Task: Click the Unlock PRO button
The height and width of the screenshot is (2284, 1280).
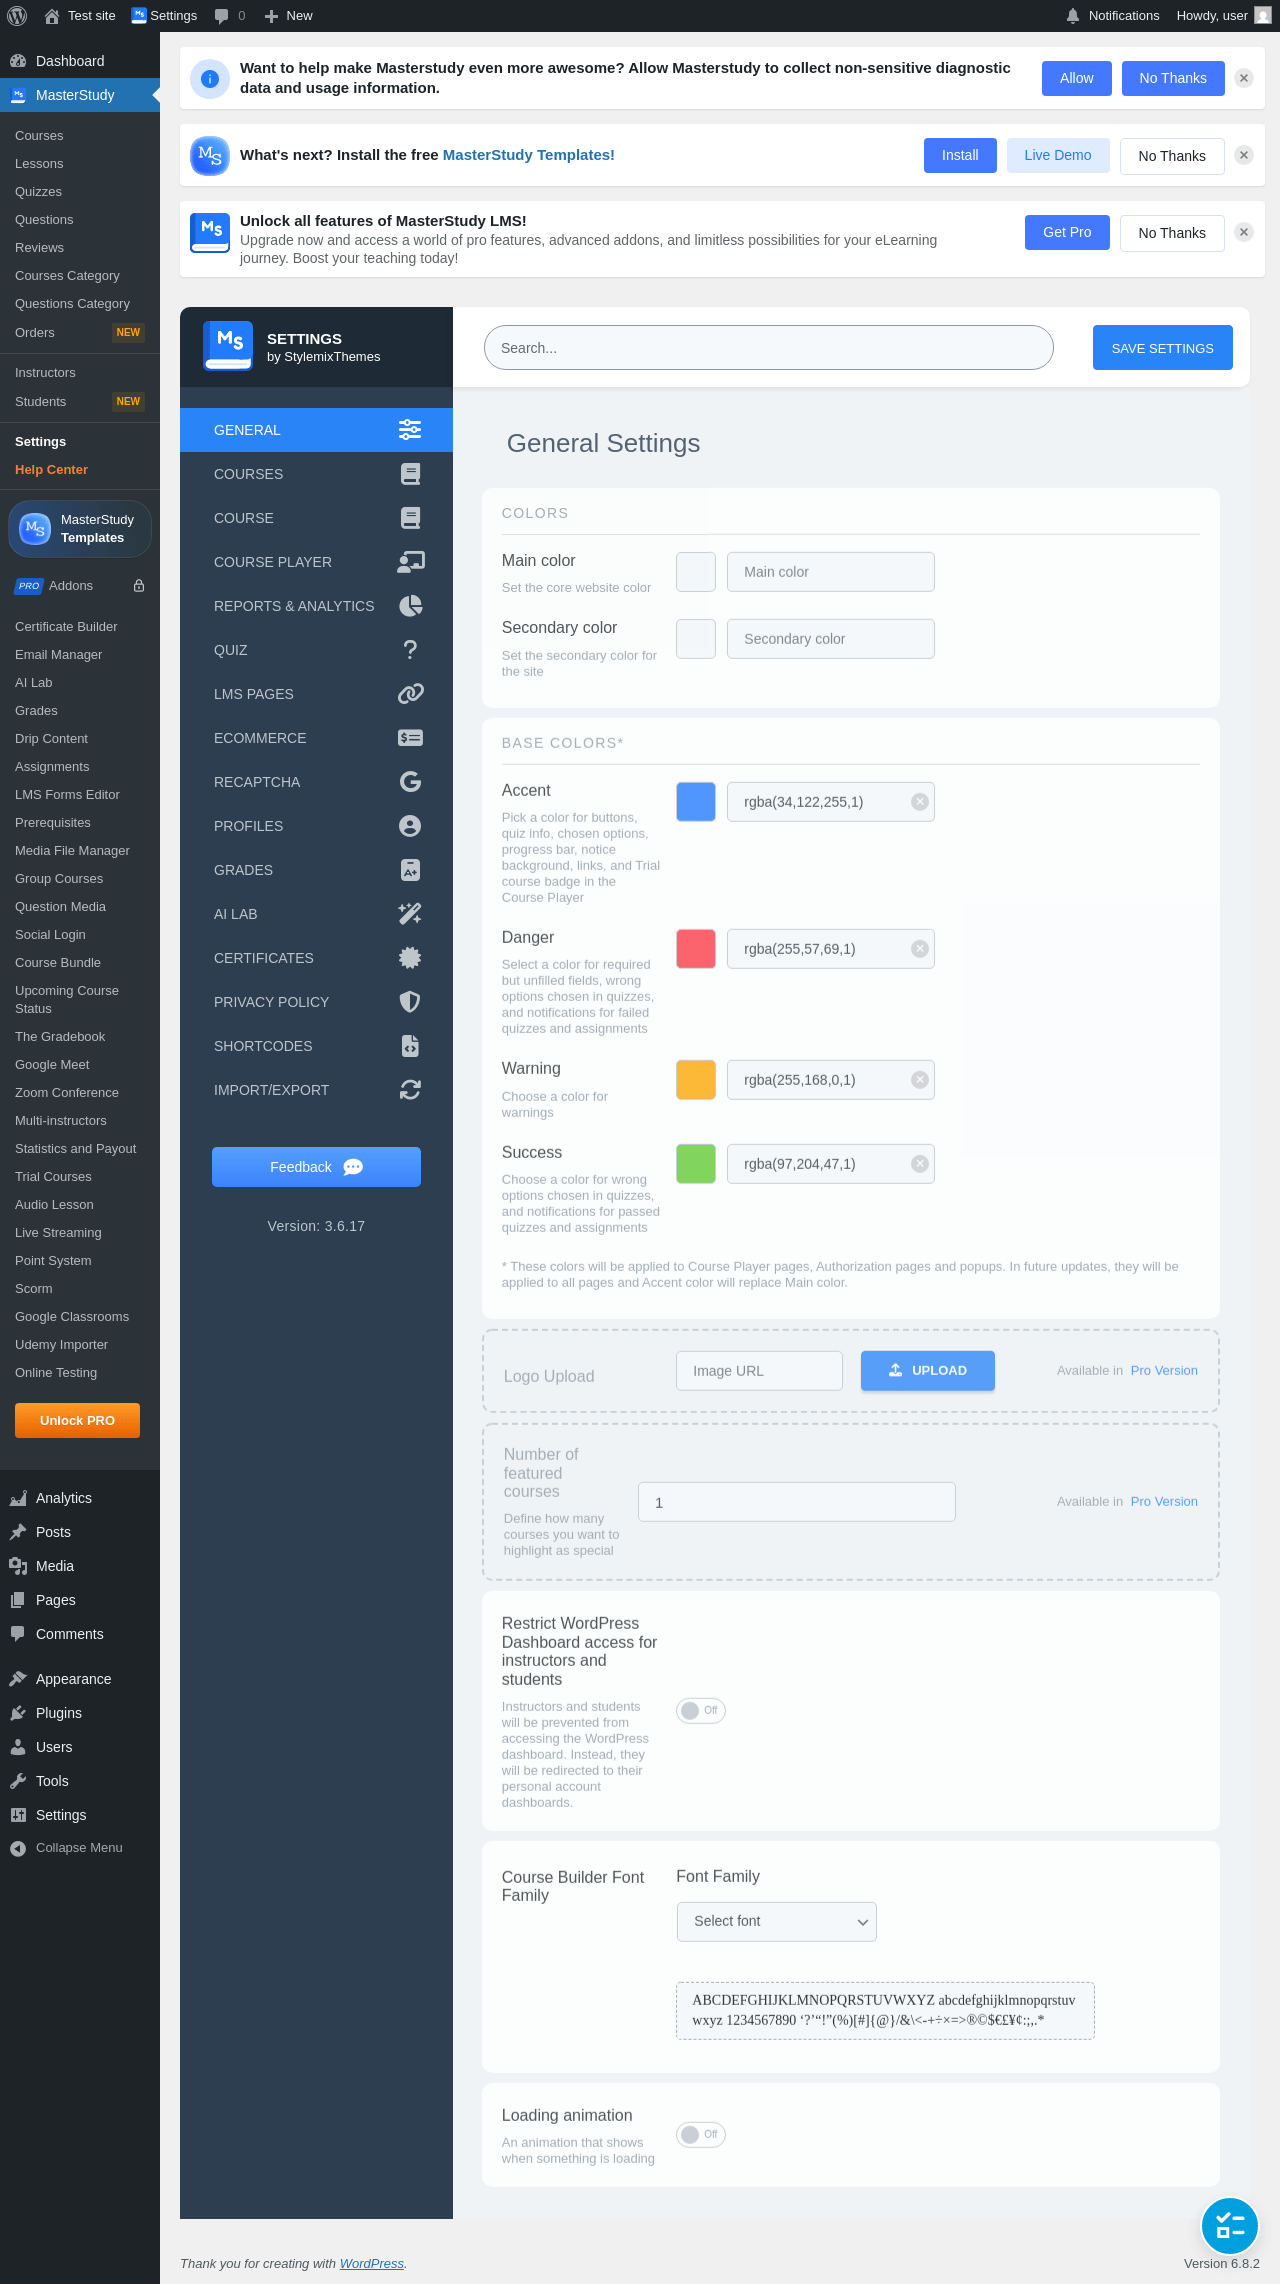Action: (77, 1421)
